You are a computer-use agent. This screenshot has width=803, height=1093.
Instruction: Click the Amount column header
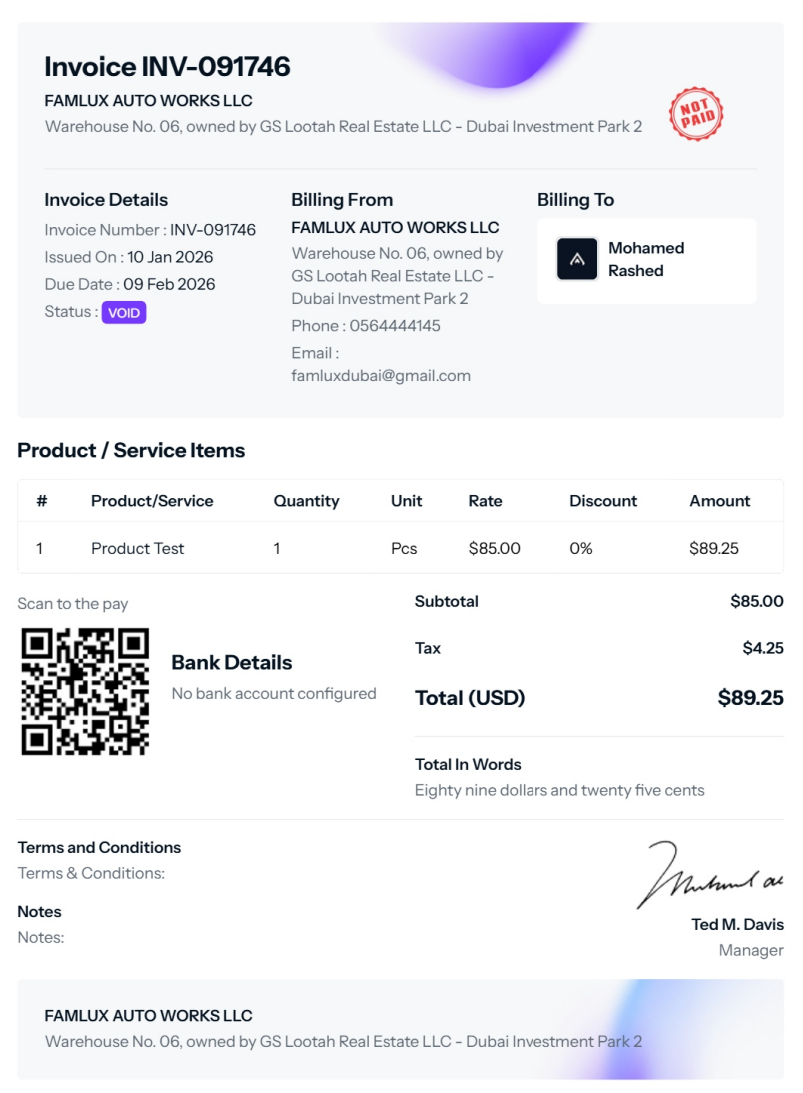[719, 501]
